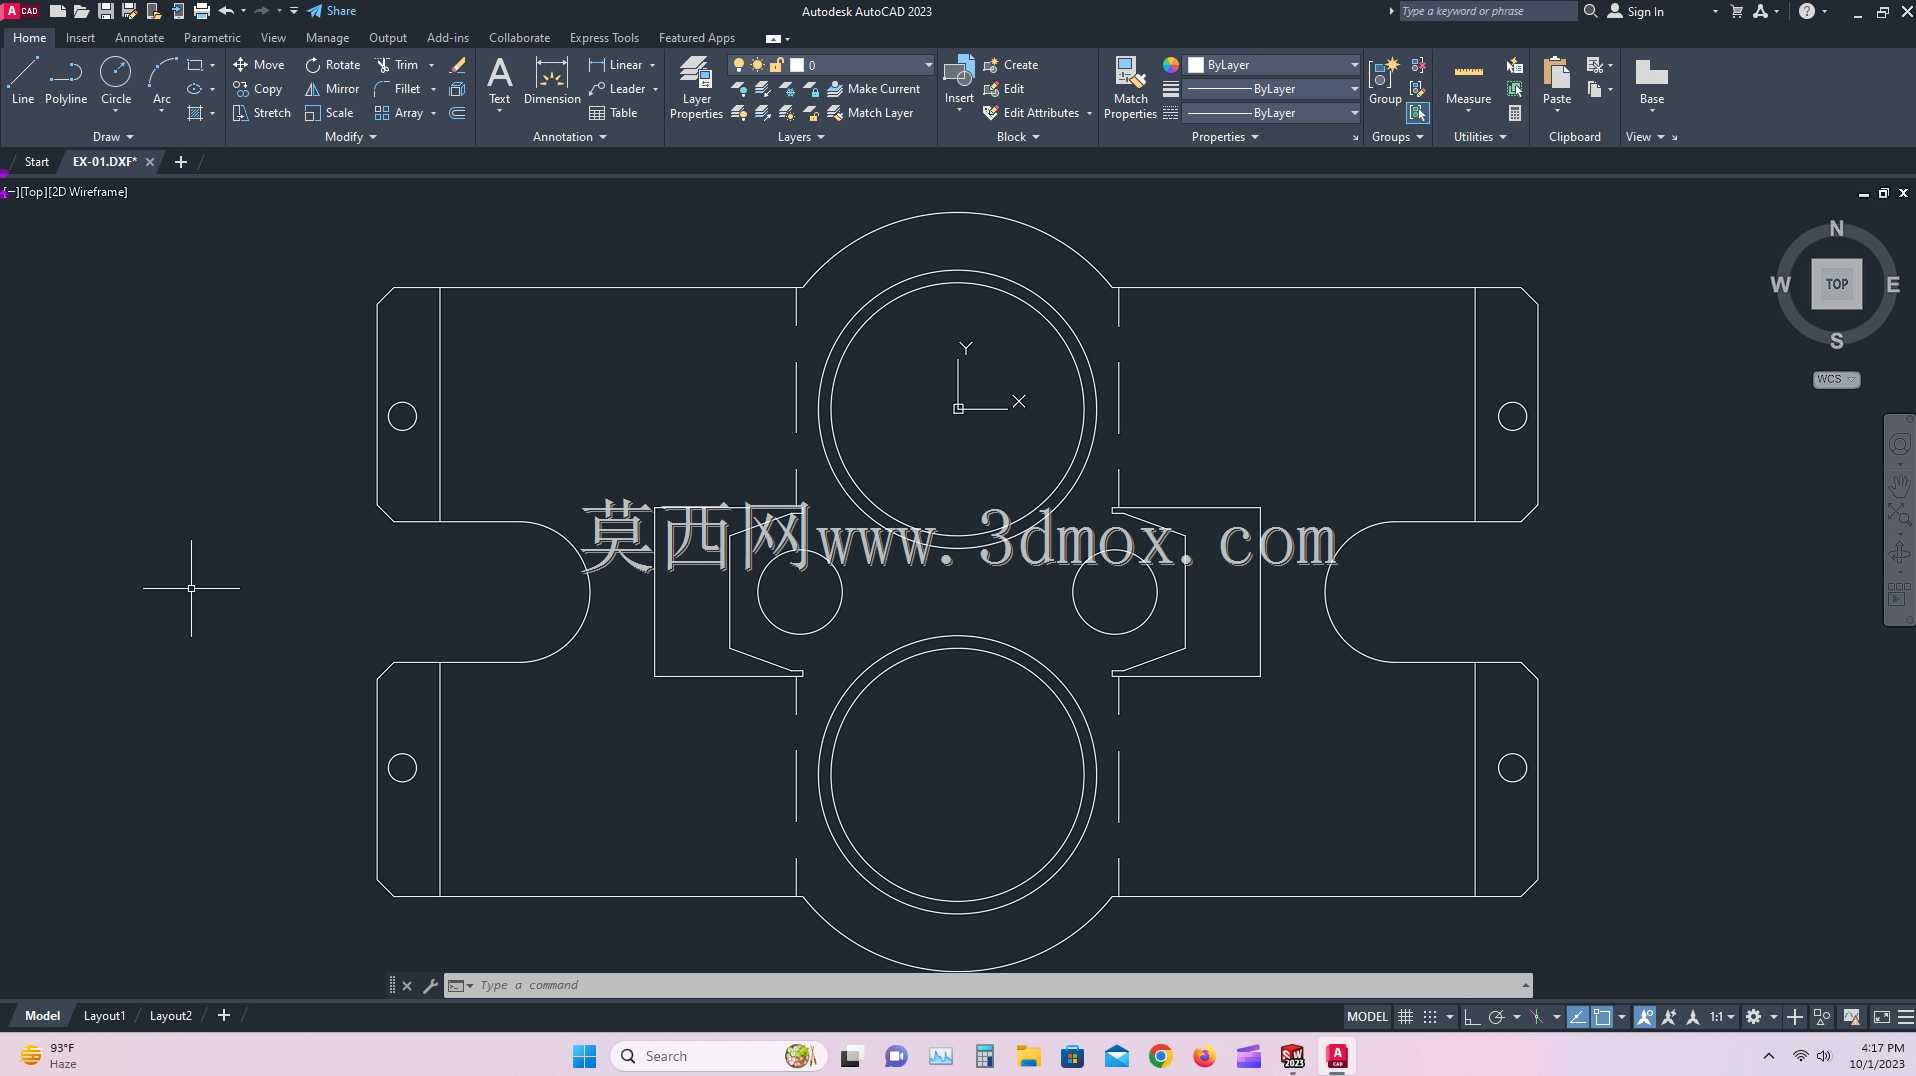Viewport: 1916px width, 1076px height.
Task: Open the WCS coordinate system dropdown
Action: click(x=1836, y=379)
